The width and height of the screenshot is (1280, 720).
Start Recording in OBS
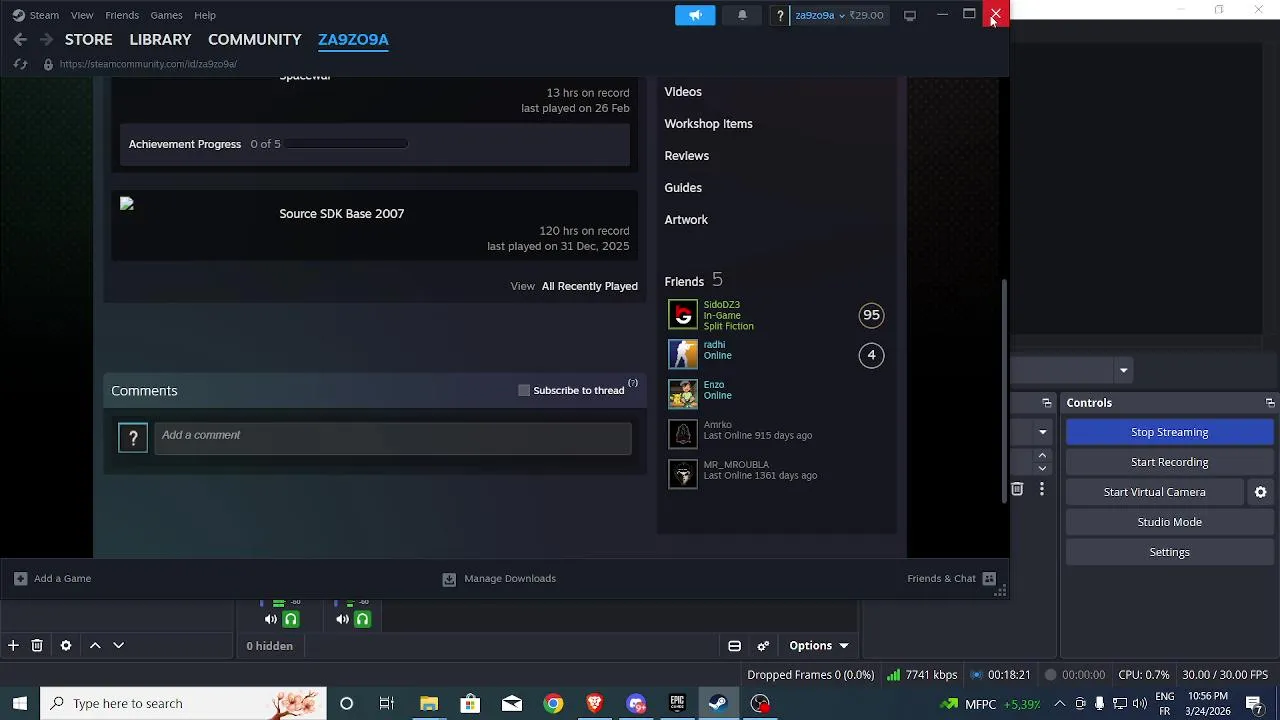pos(1169,462)
